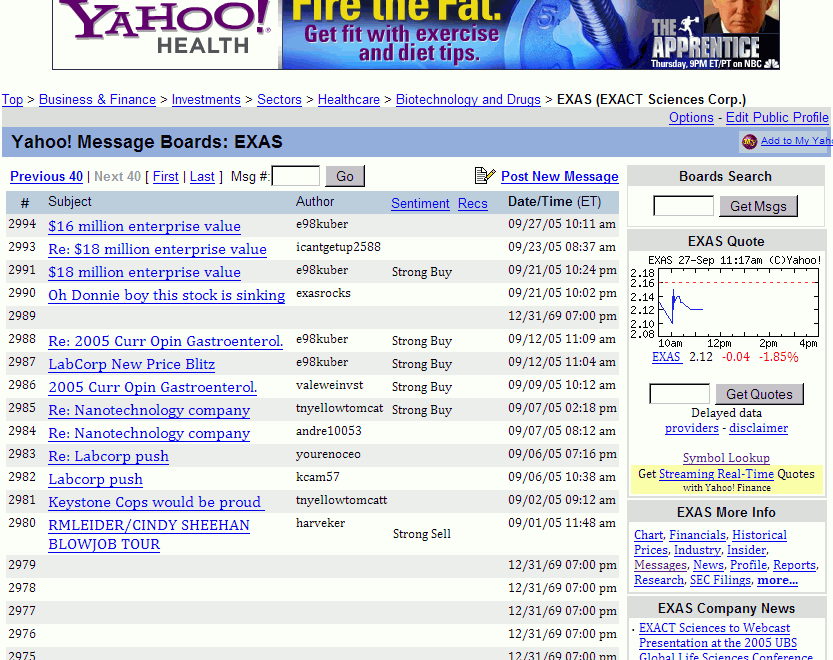Select Strong Sell sentiment text
The width and height of the screenshot is (833, 660).
click(x=422, y=534)
